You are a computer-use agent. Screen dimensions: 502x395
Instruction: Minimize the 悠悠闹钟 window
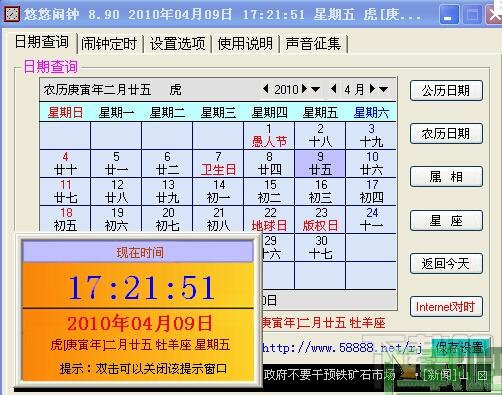point(448,15)
